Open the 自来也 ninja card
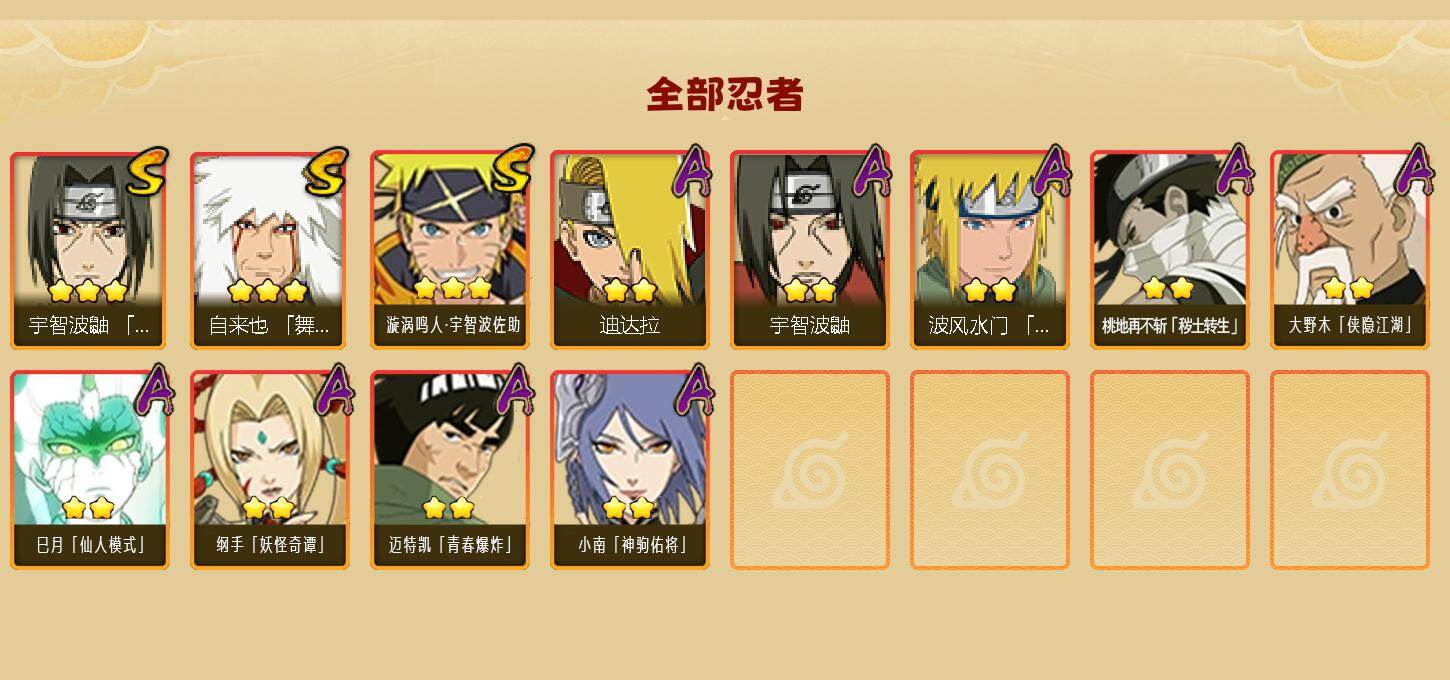This screenshot has height=680, width=1450. tap(269, 250)
